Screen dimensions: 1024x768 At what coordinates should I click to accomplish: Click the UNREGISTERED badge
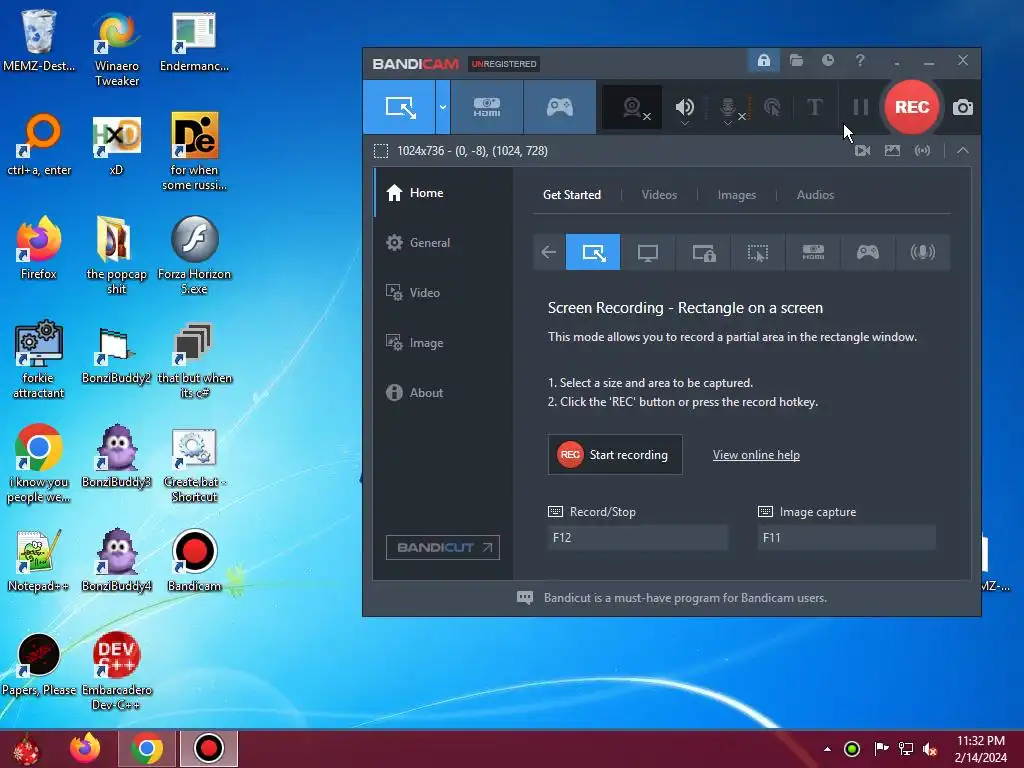click(x=504, y=63)
